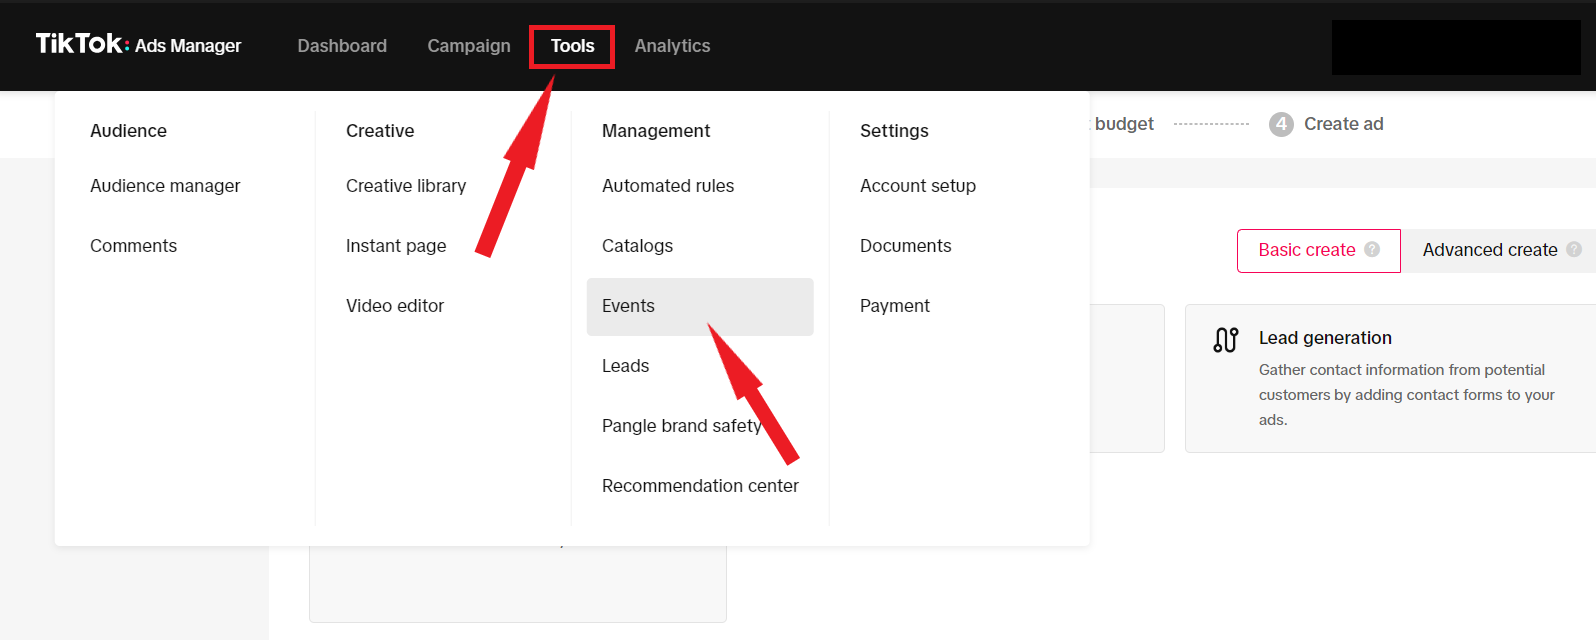Click the TikTok Ads Manager logo
1596x640 pixels.
point(138,45)
